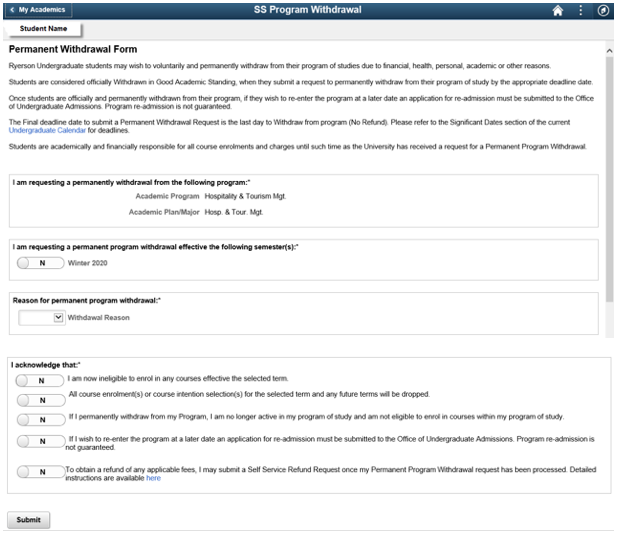Viewport: 618px width, 534px height.
Task: Open the three-dot Actions menu
Action: tap(581, 10)
